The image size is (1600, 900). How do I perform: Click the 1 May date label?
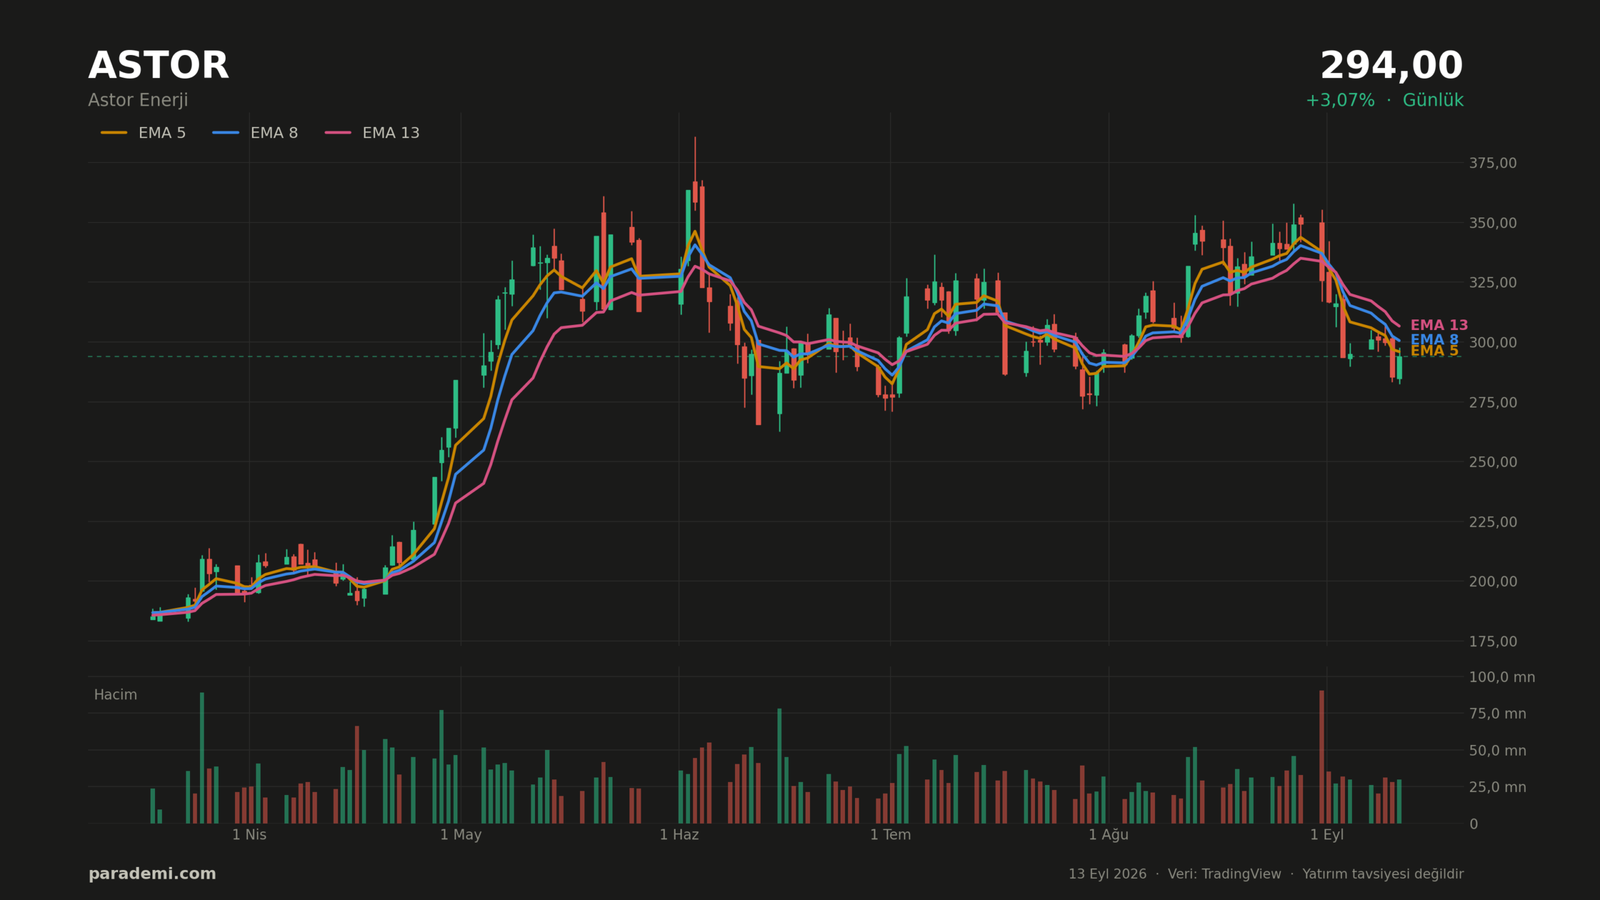[x=460, y=835]
